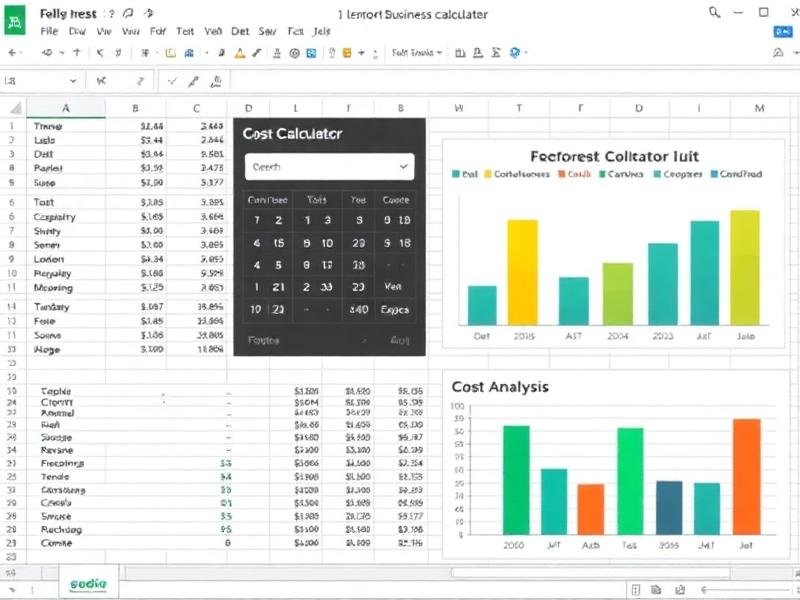Screen dimensions: 800x600
Task: Click the second view mode icon in the status bar
Action: pyautogui.click(x=656, y=590)
